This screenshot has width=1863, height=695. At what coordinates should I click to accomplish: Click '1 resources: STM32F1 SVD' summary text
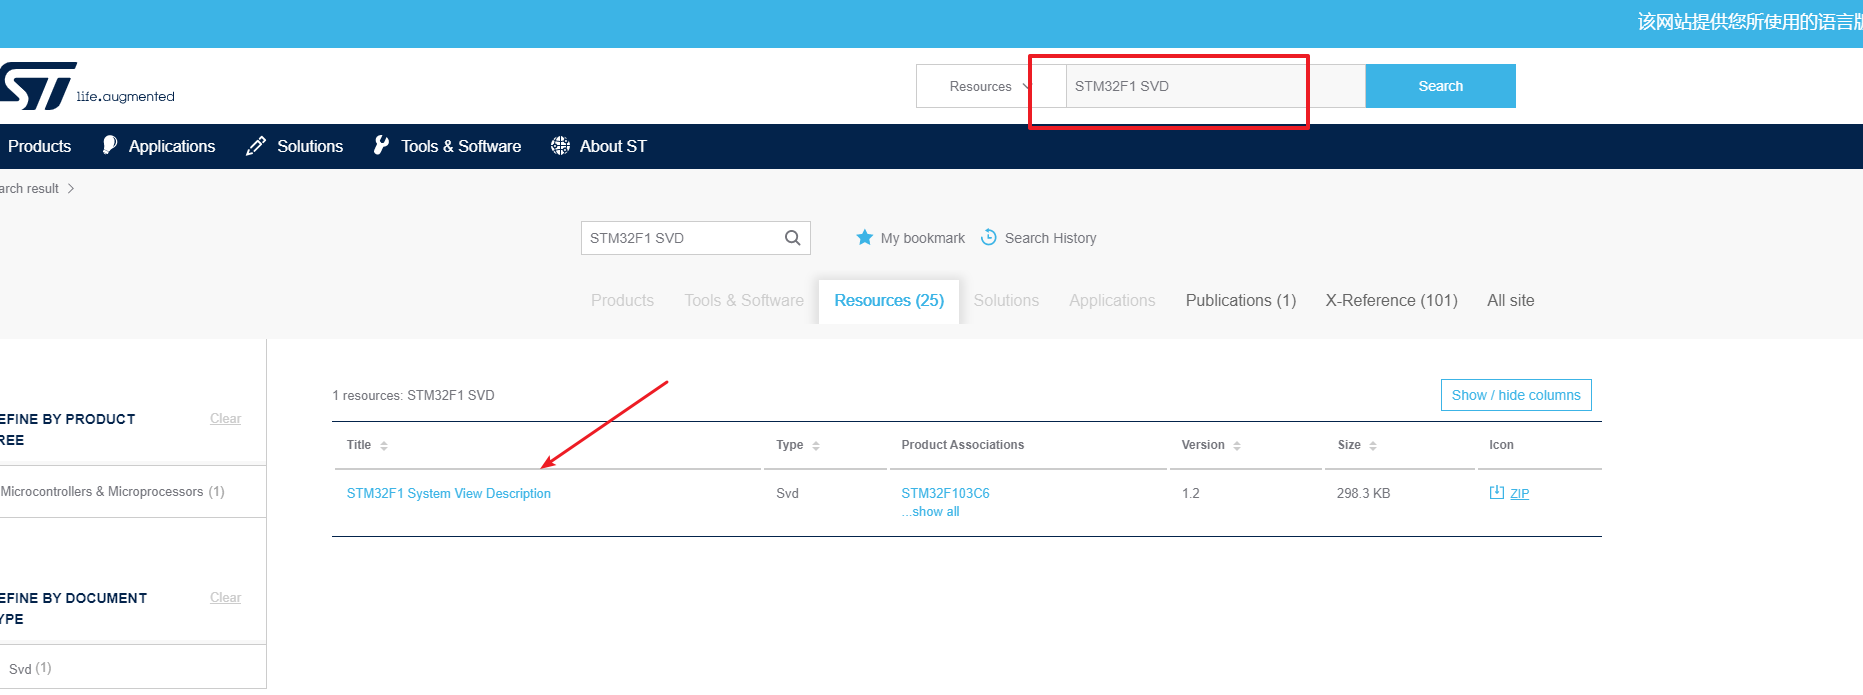point(413,395)
